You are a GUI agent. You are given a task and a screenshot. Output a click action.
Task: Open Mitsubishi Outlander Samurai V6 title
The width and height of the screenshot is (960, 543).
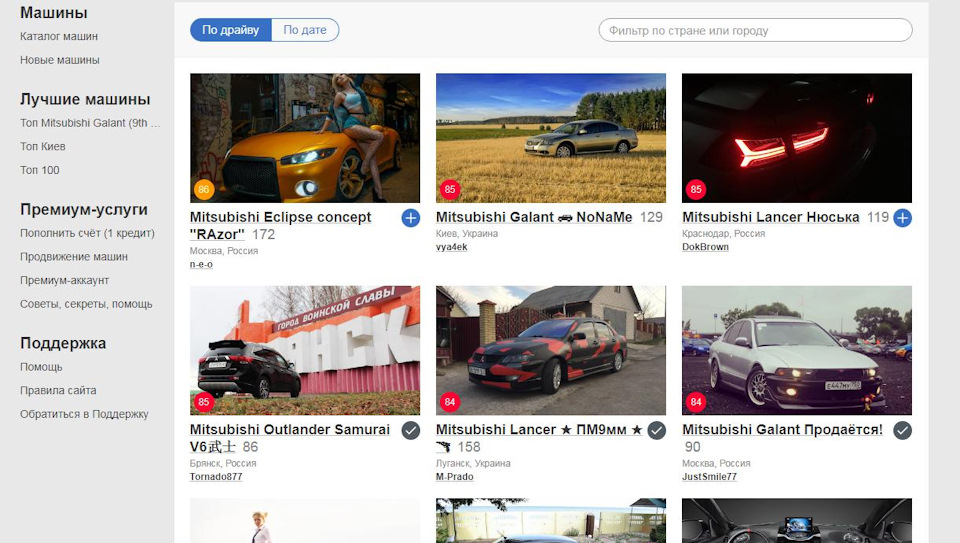tap(290, 438)
